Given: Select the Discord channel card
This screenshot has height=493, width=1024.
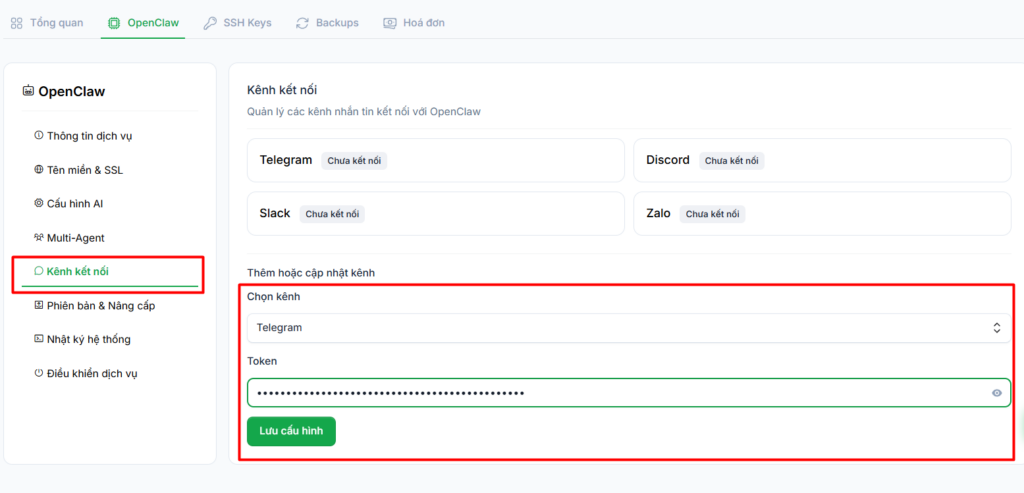Looking at the screenshot, I should point(822,160).
